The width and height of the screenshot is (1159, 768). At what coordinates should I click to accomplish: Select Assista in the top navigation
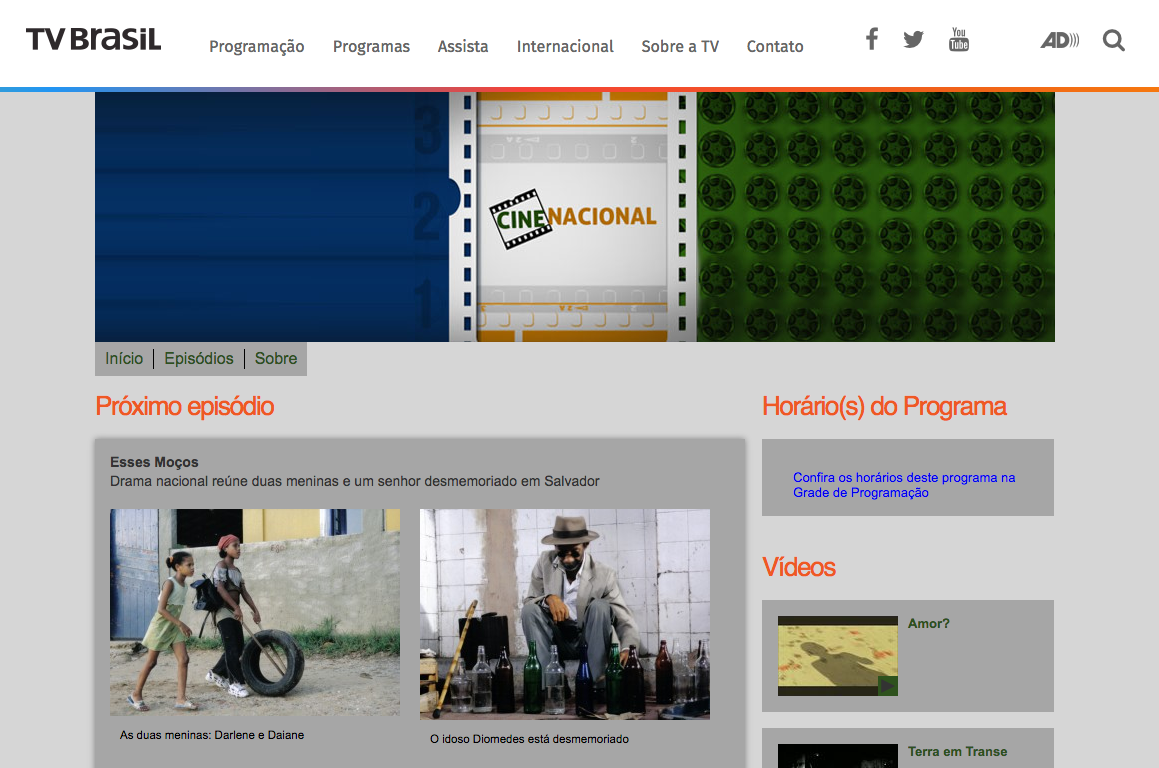pyautogui.click(x=463, y=46)
